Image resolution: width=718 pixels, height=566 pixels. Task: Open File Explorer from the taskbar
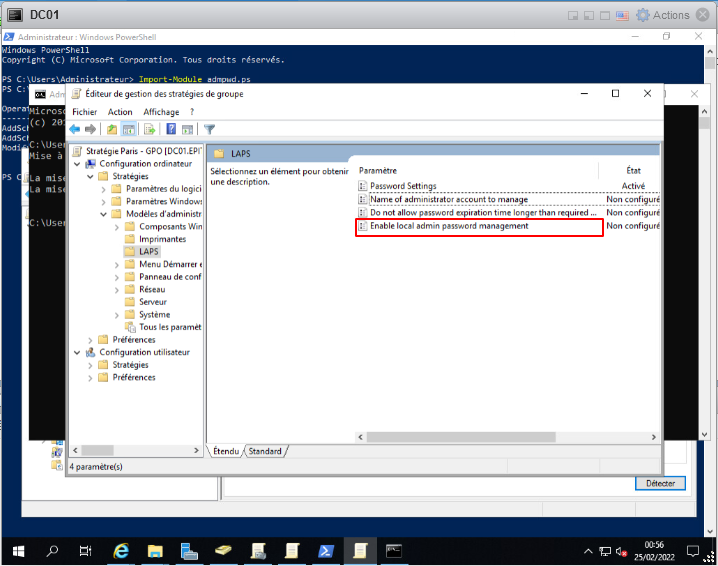pos(155,551)
